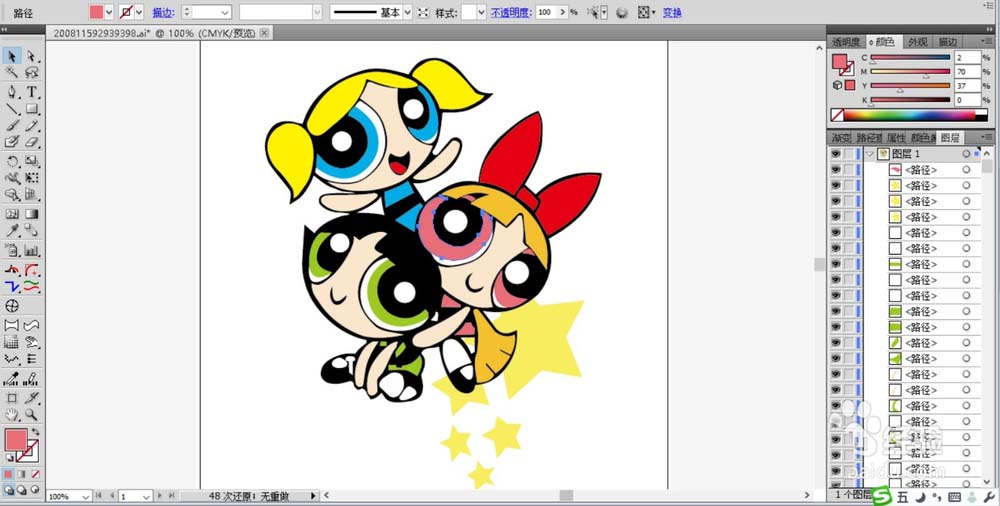Select the Pencil tool
The width and height of the screenshot is (1000, 506).
31,126
